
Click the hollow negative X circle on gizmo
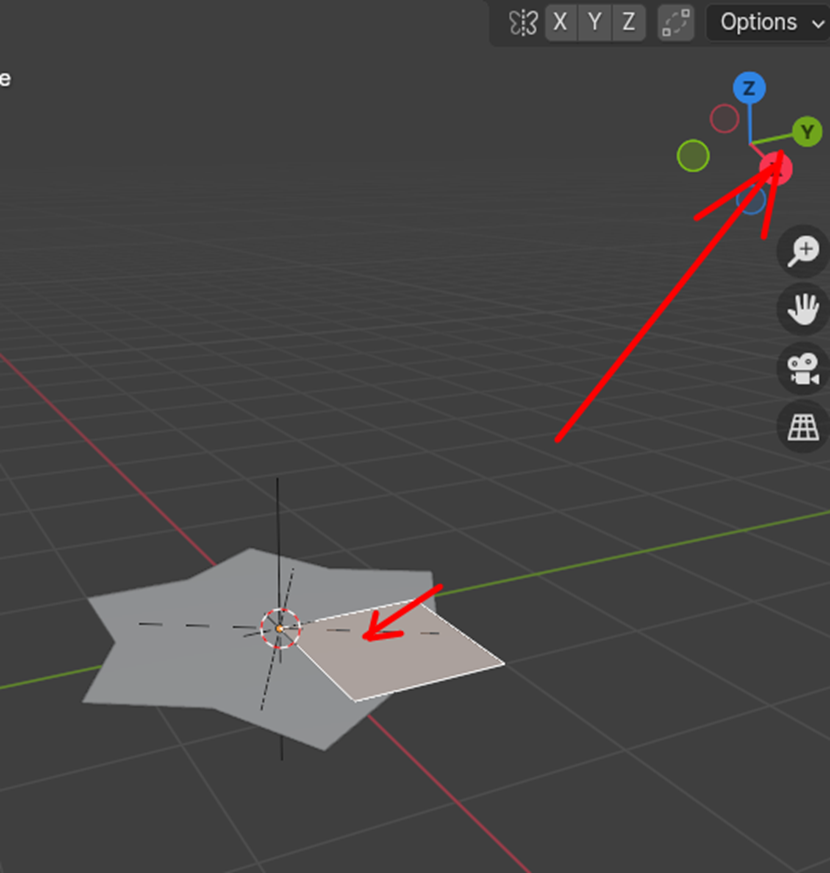point(725,118)
